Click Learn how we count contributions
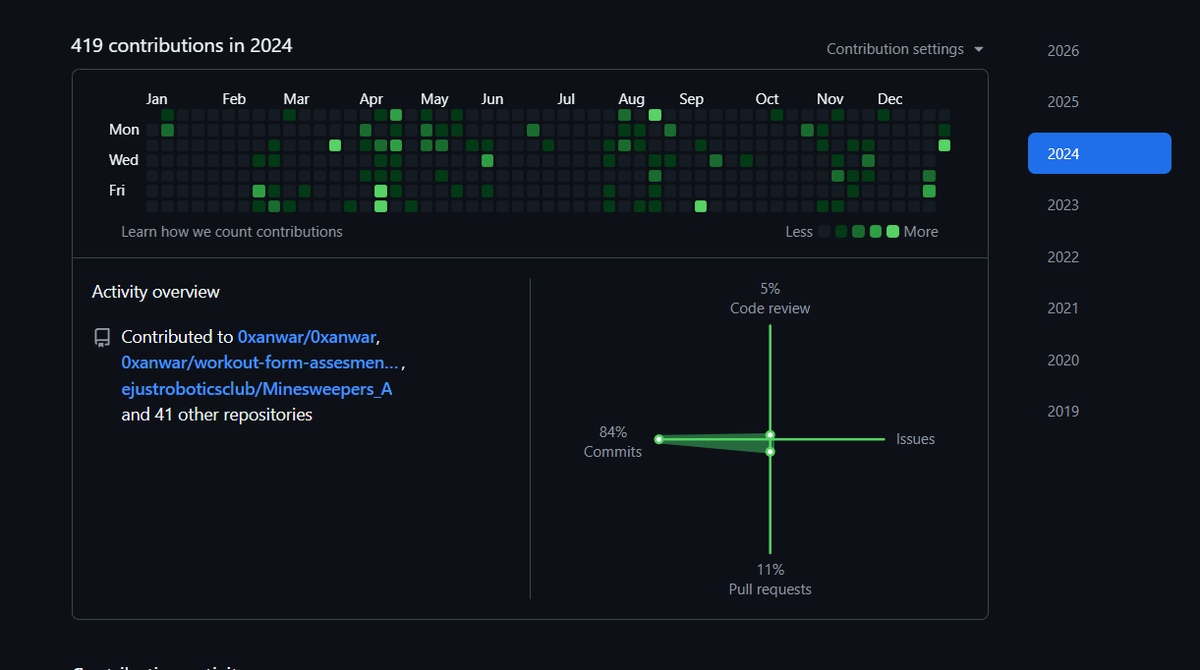 tap(232, 232)
